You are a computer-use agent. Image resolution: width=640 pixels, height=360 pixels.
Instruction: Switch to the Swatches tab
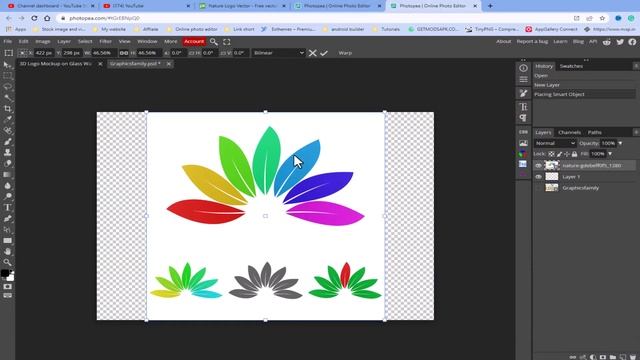571,66
